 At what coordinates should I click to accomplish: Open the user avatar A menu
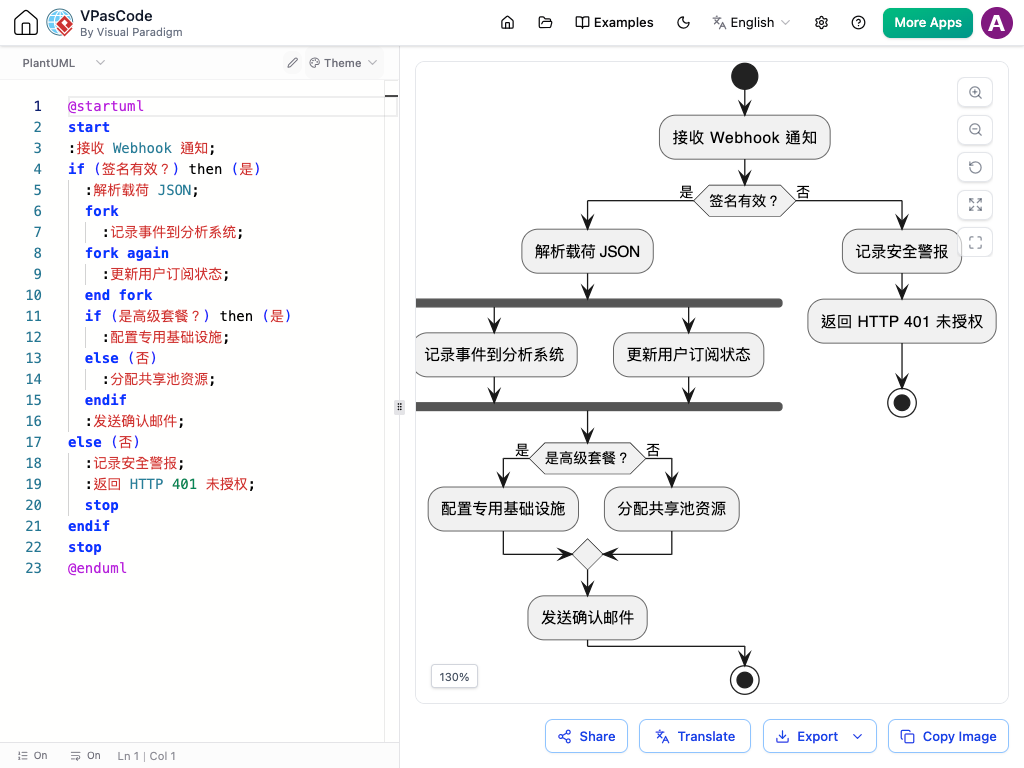[x=997, y=23]
